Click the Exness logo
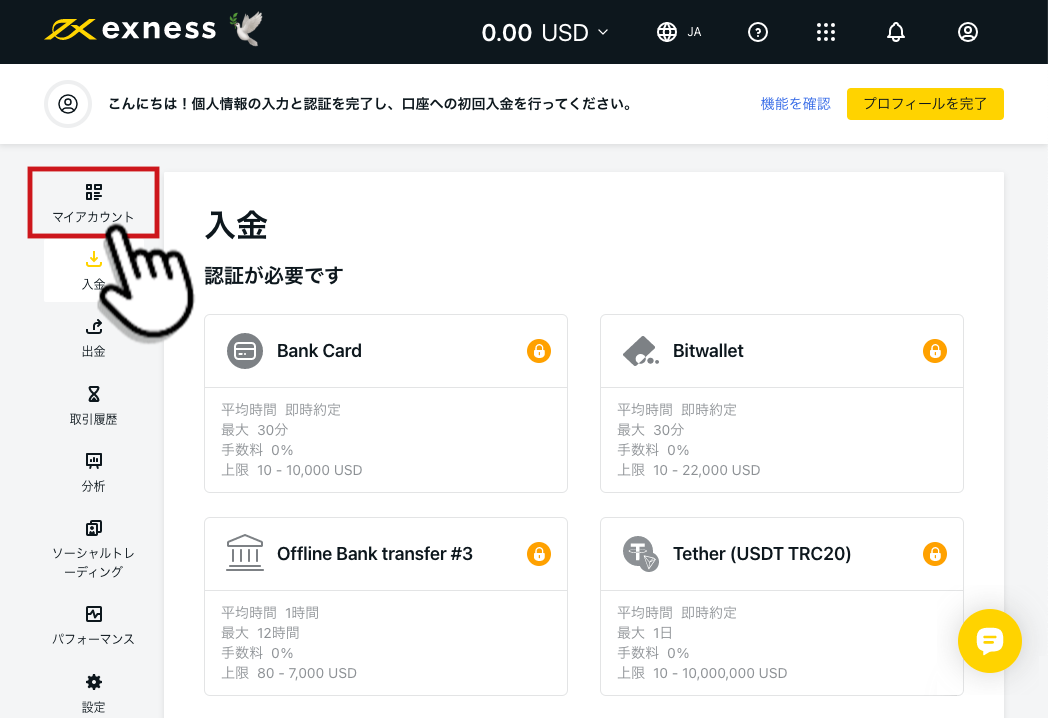The image size is (1048, 718). pos(130,30)
